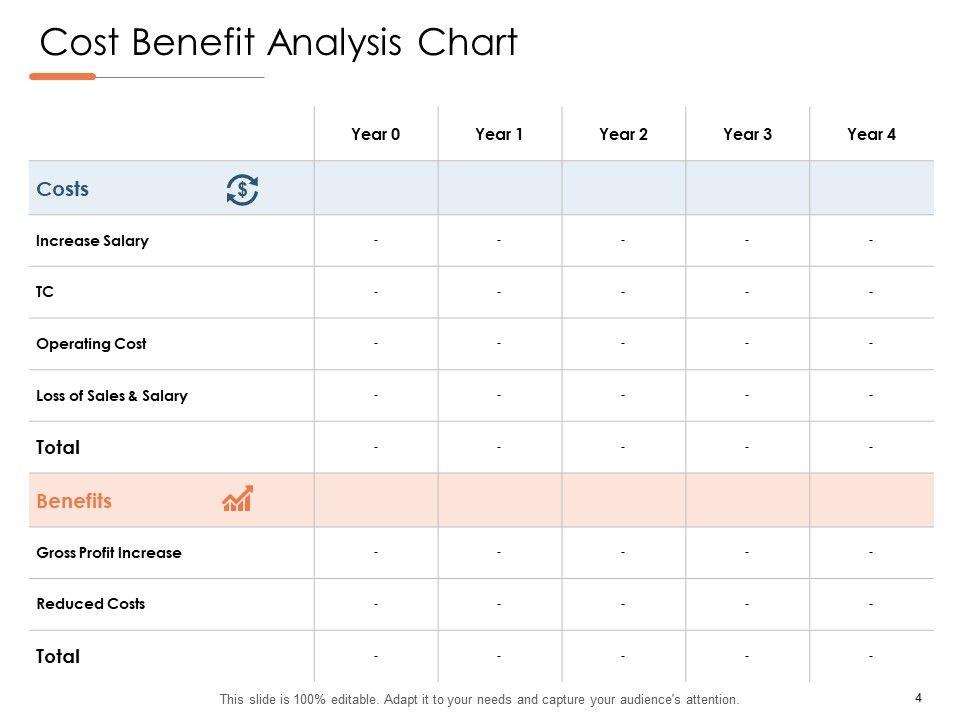
Task: Select the Year 4 column header
Action: tap(871, 134)
